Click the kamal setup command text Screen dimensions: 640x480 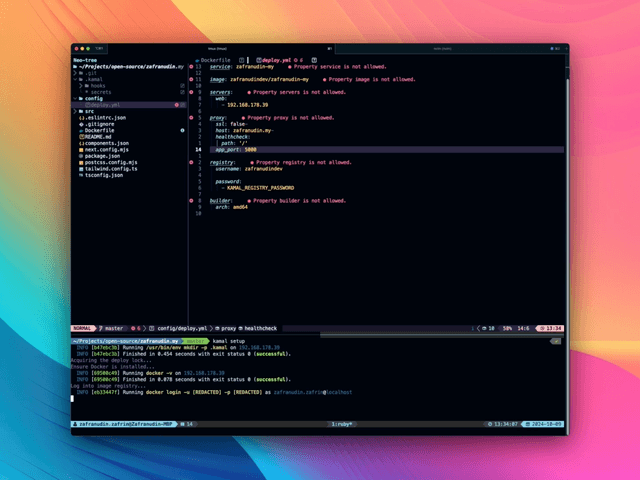pyautogui.click(x=229, y=341)
